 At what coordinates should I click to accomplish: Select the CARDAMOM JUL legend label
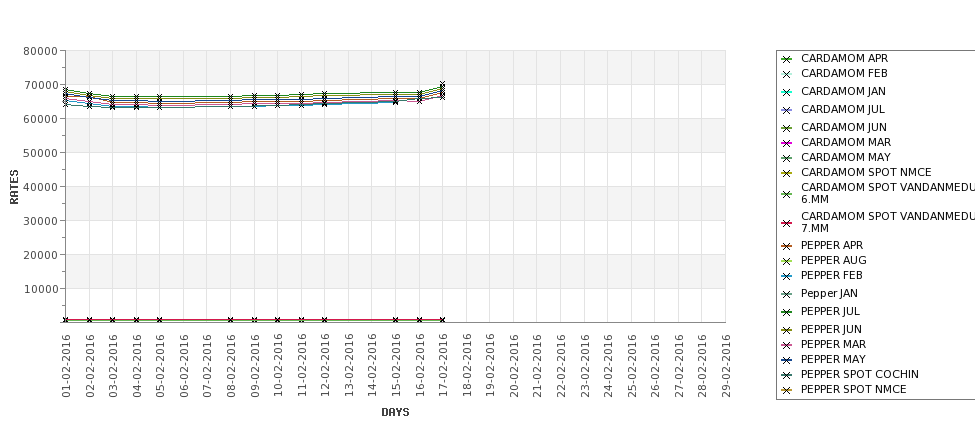(842, 109)
